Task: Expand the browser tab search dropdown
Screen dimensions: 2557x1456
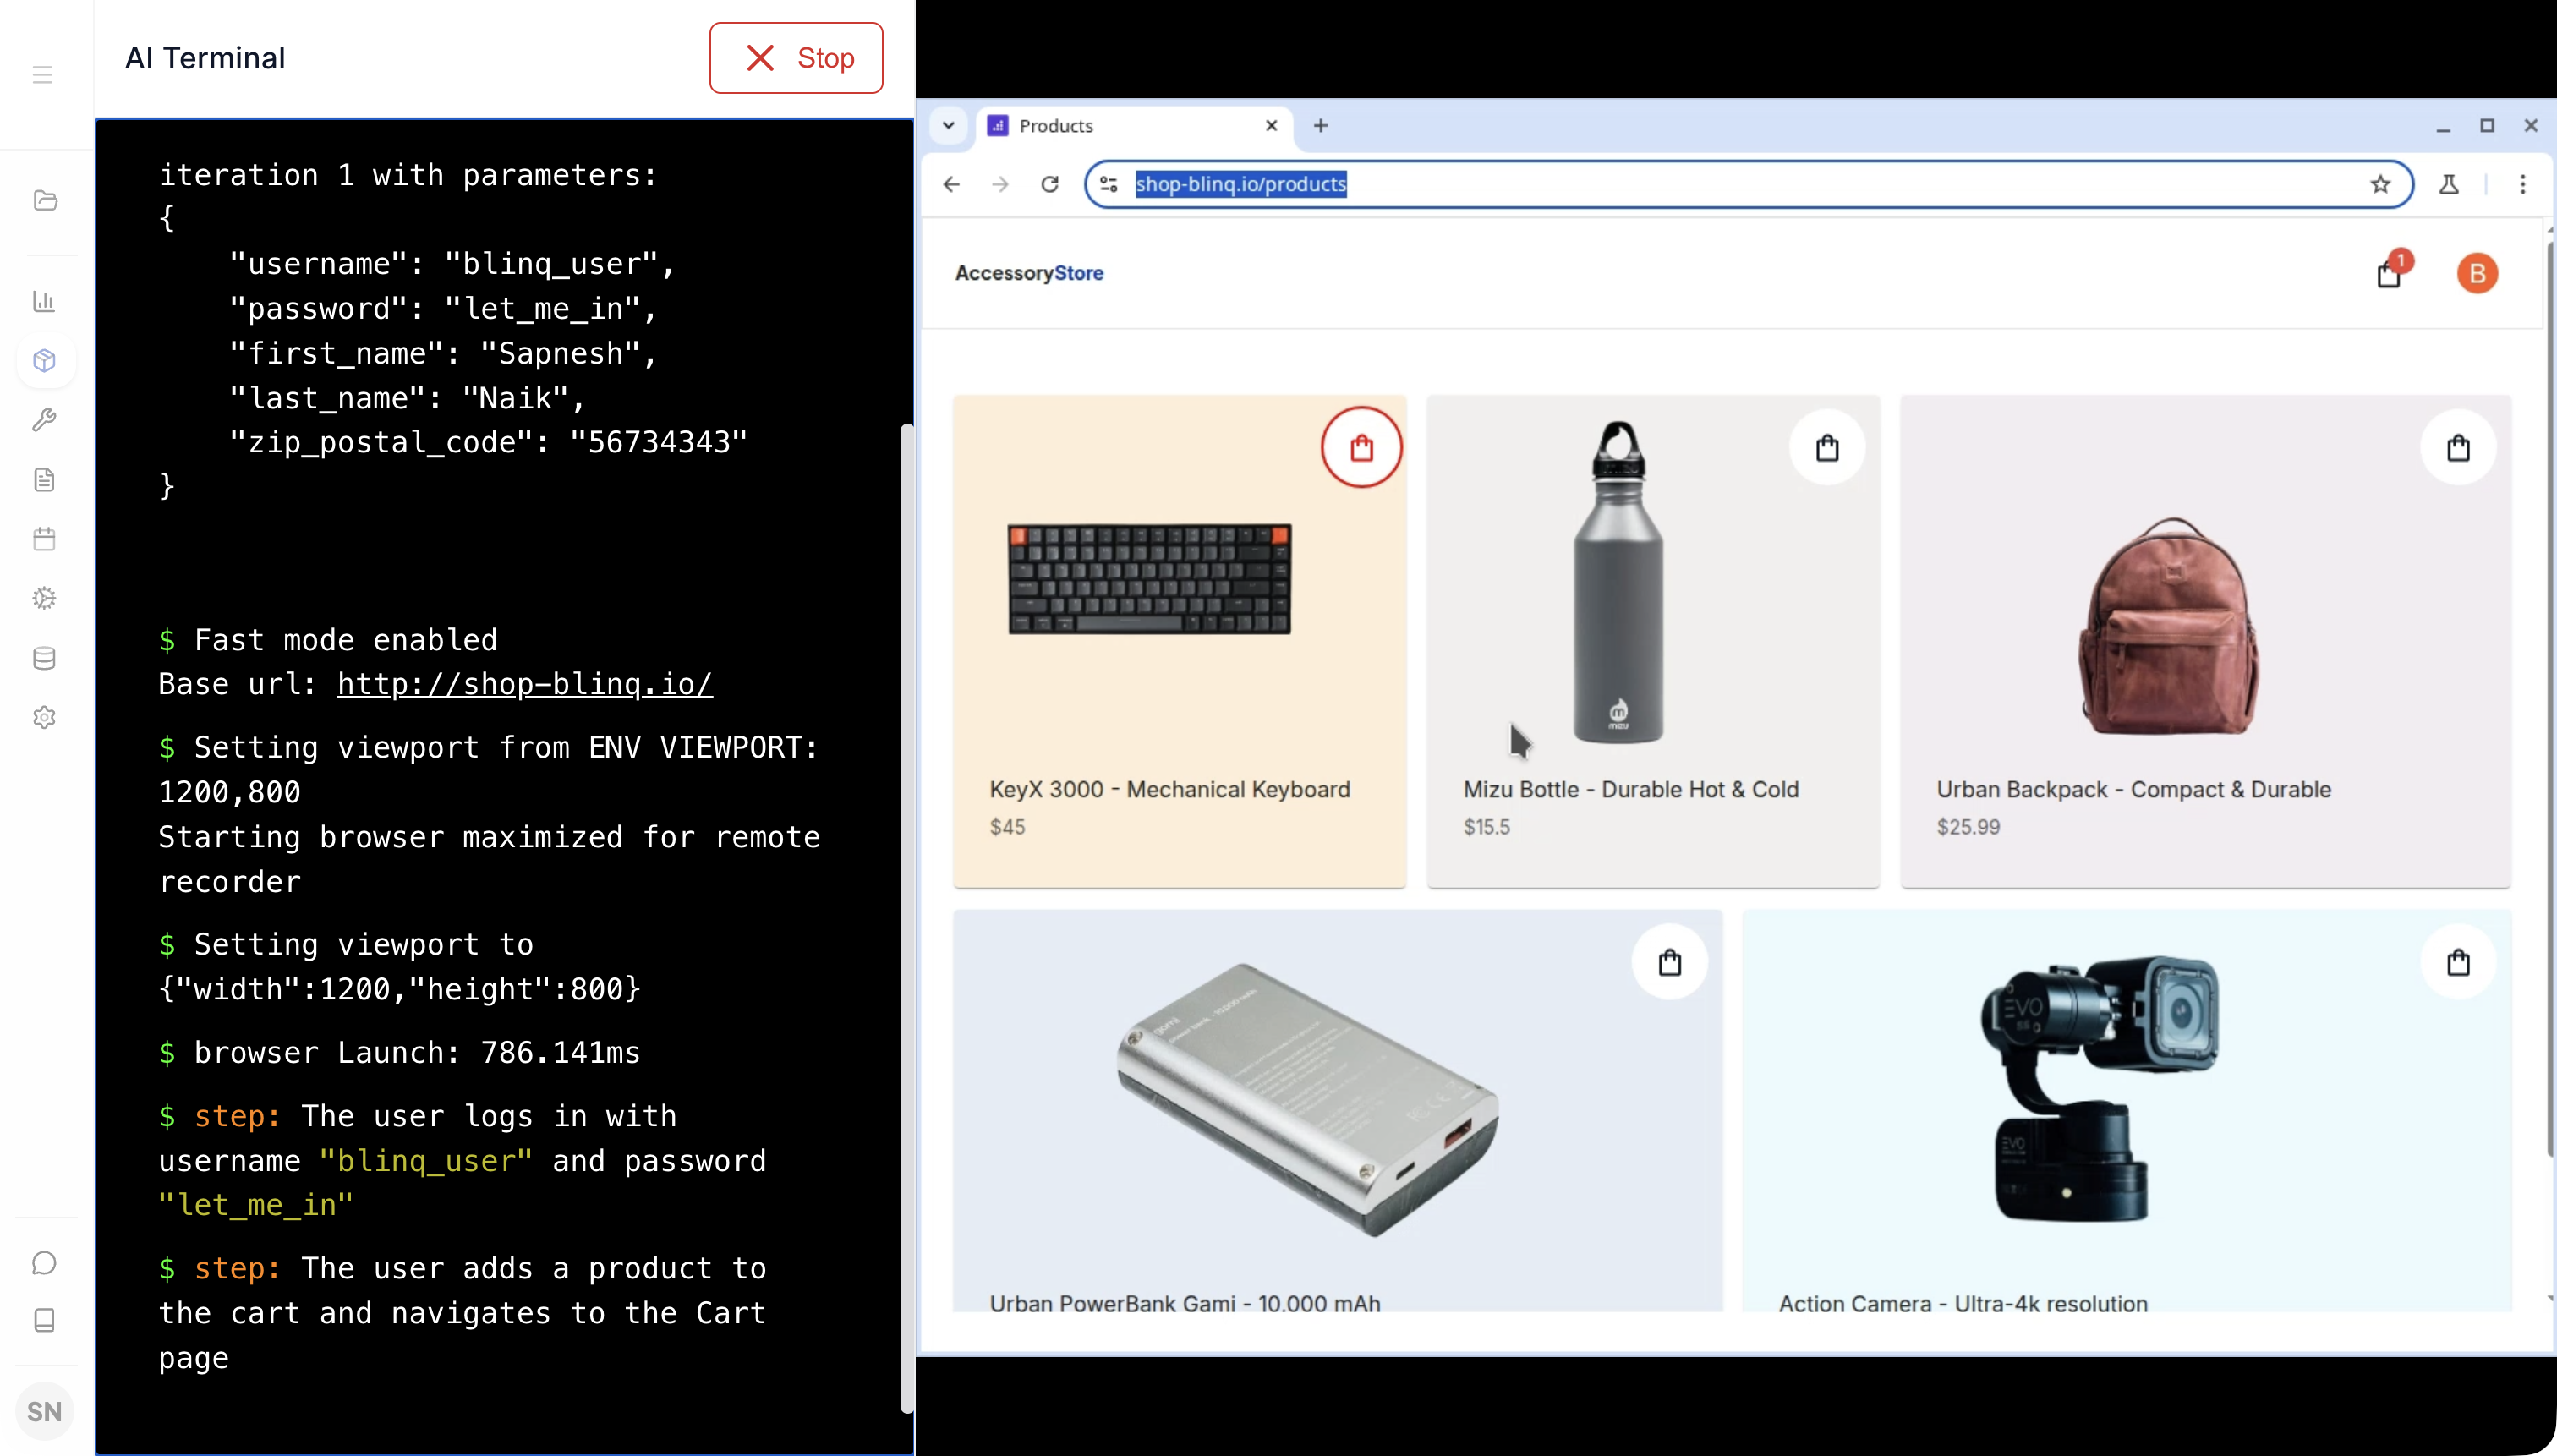Action: tap(948, 126)
